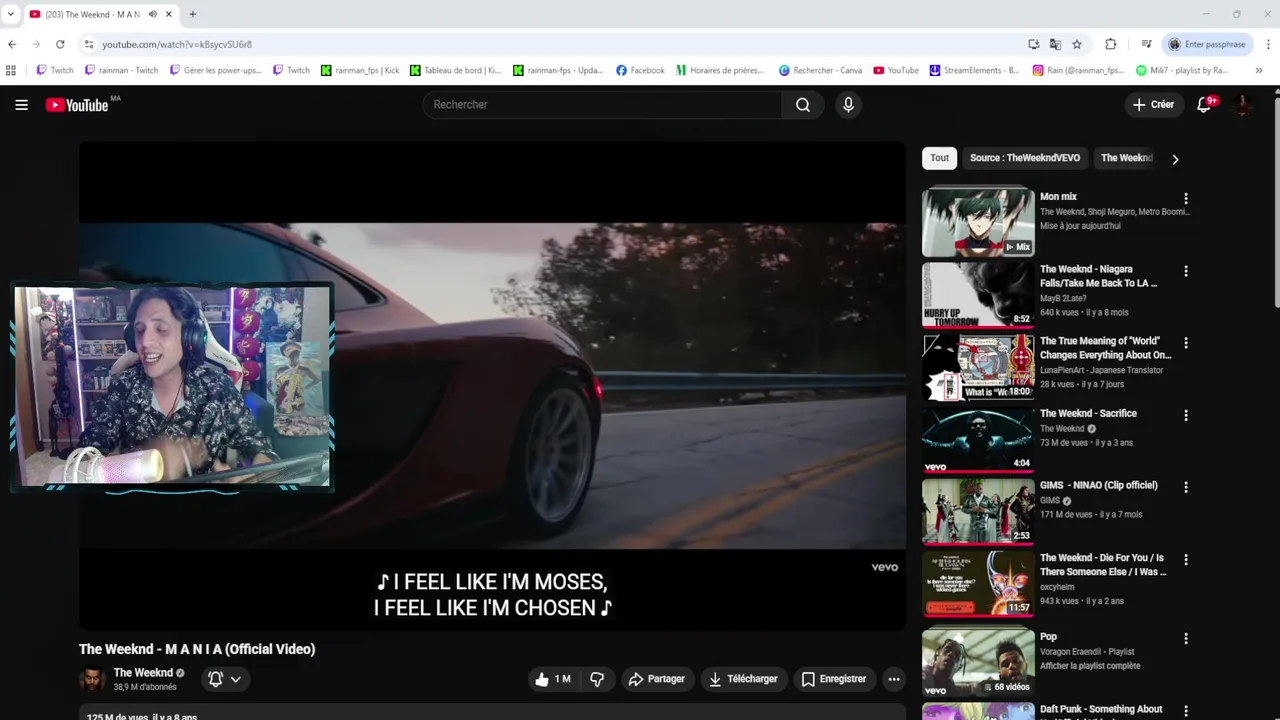Open the browser apps grid shortcut
This screenshot has width=1280, height=720.
click(11, 70)
